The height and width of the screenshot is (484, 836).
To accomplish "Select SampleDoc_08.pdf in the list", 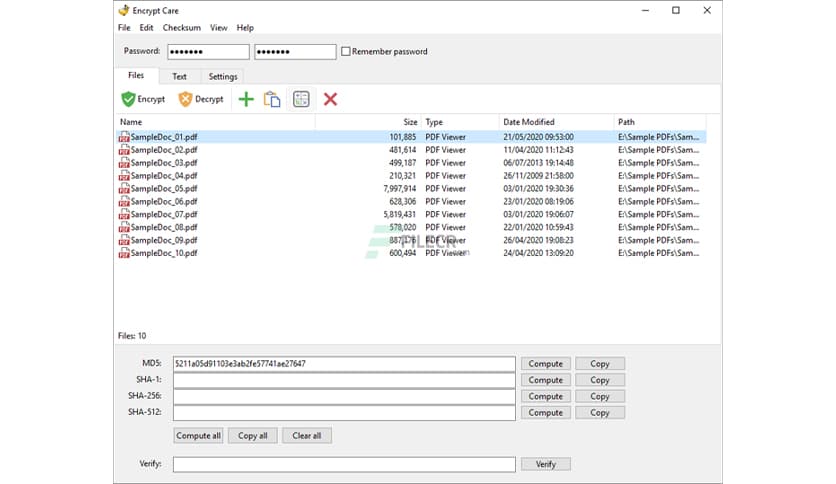I will point(411,228).
